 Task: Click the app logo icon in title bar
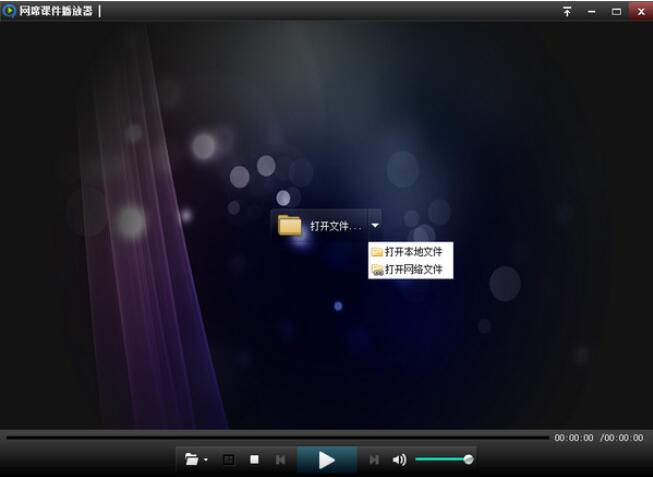(x=10, y=11)
